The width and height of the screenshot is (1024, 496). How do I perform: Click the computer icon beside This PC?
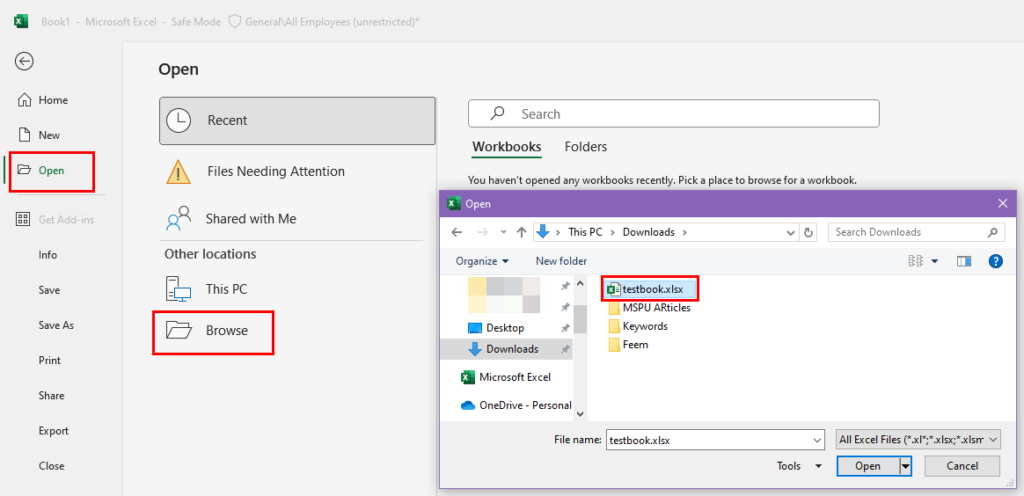pyautogui.click(x=178, y=289)
